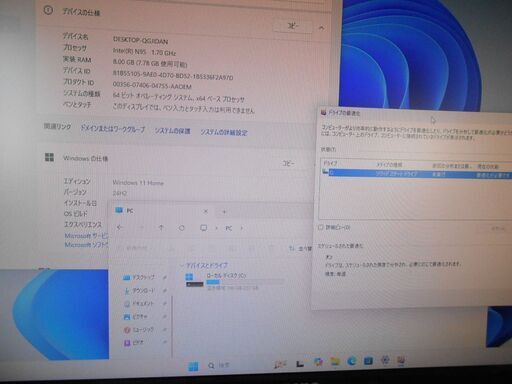Click Local Disk (C:) usage bar
Viewport: 512px width, 384px height.
click(x=245, y=282)
